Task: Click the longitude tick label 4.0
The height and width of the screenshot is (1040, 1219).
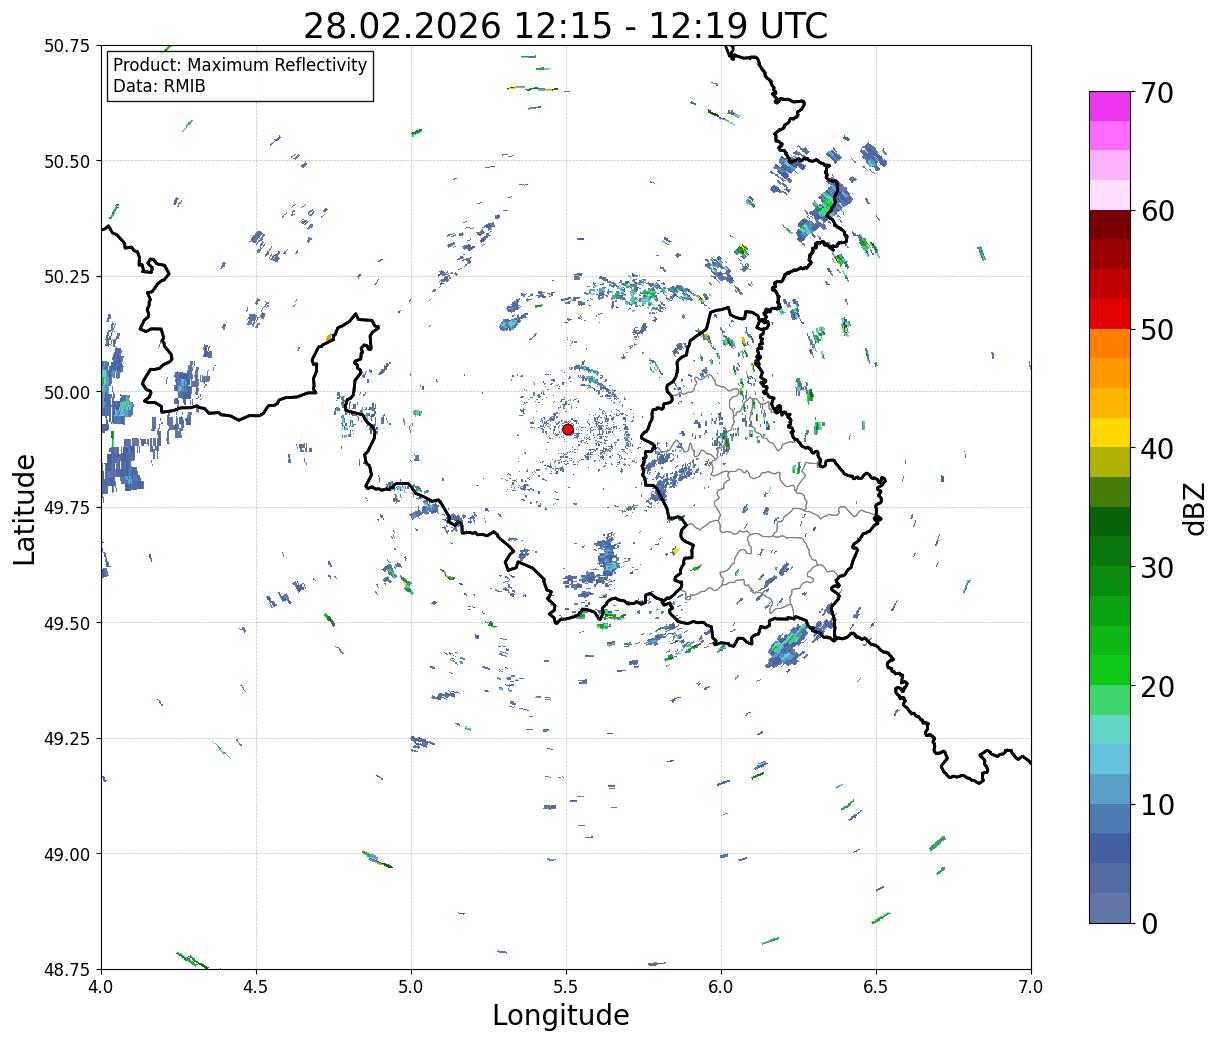Action: (x=101, y=986)
